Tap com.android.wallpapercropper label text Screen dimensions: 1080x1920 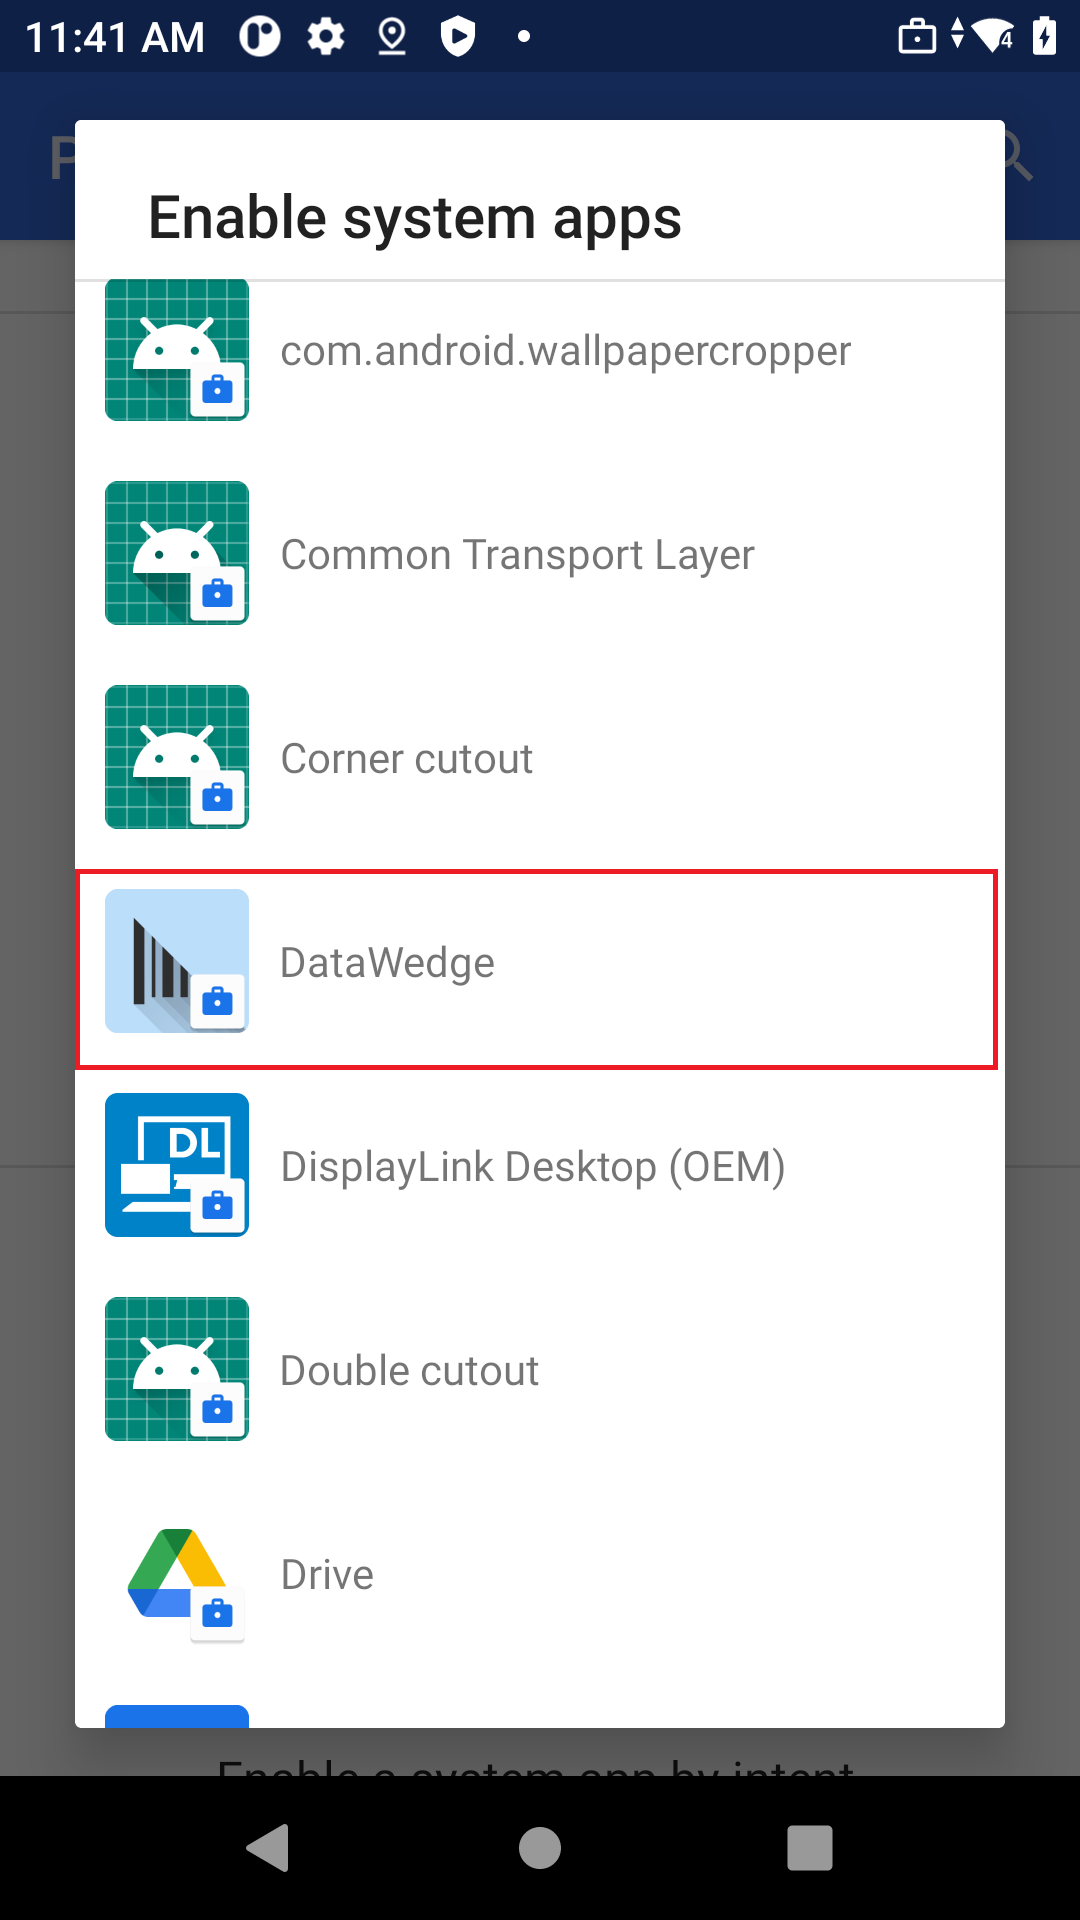point(566,351)
